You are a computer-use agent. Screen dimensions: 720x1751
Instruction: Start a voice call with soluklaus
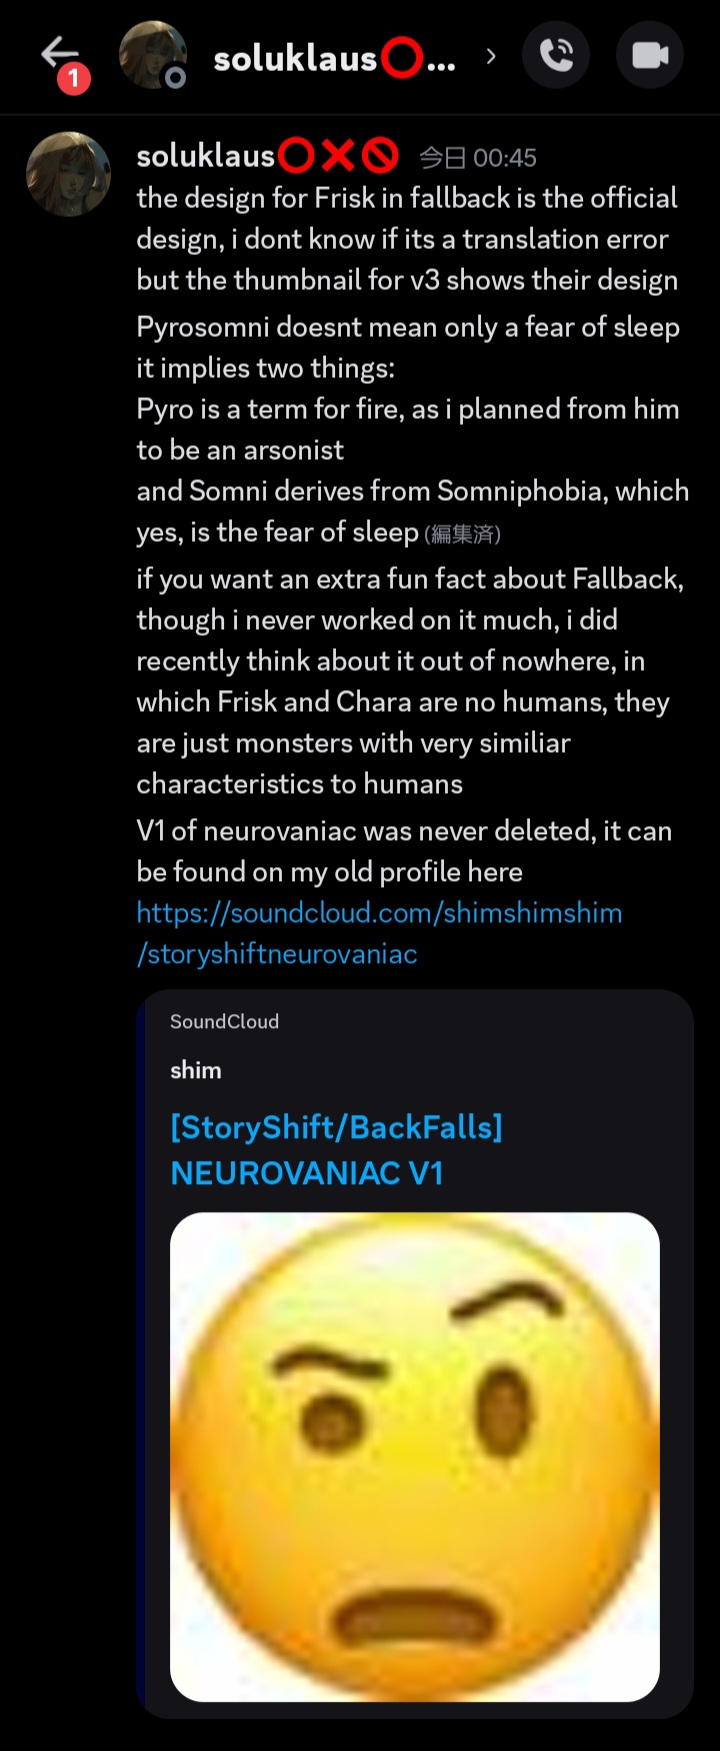point(556,55)
